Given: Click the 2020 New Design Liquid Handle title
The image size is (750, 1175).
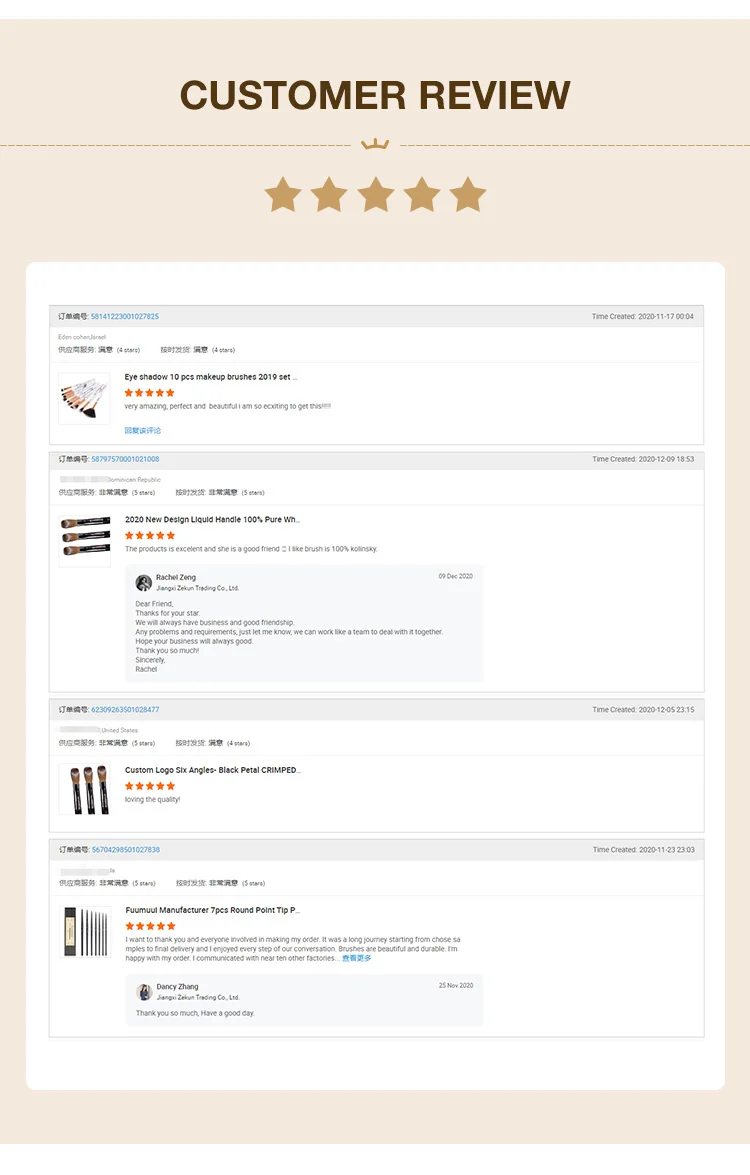Looking at the screenshot, I should coord(212,520).
